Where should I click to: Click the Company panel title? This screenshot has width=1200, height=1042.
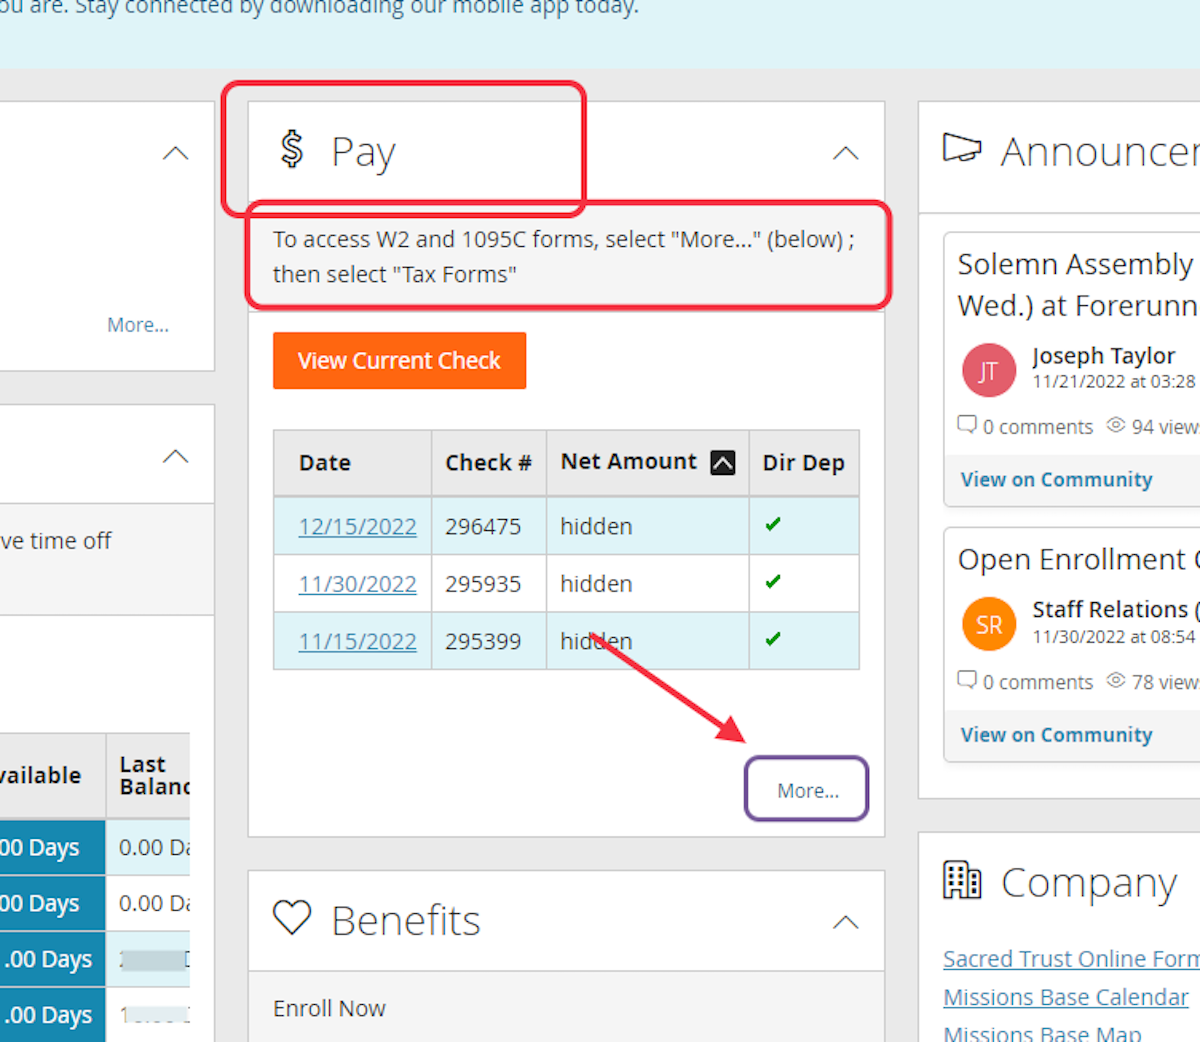point(1089,882)
